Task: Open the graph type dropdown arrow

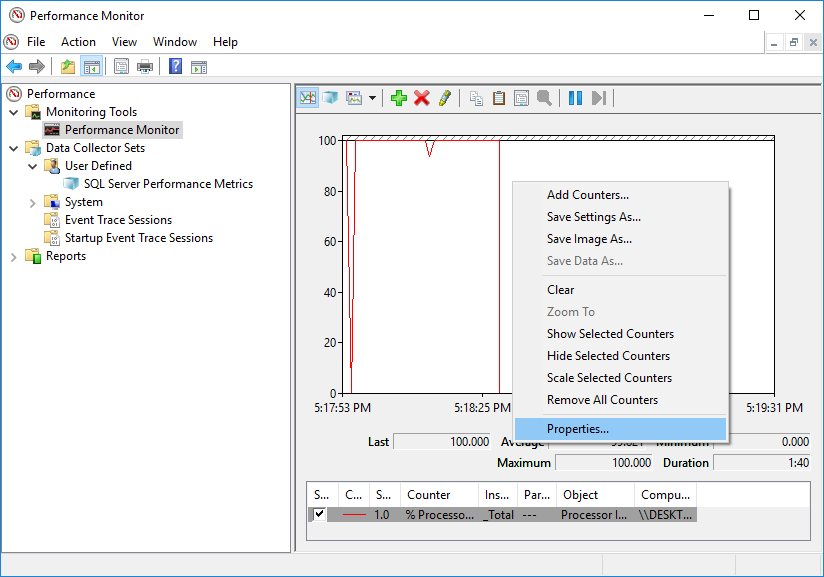Action: click(371, 97)
